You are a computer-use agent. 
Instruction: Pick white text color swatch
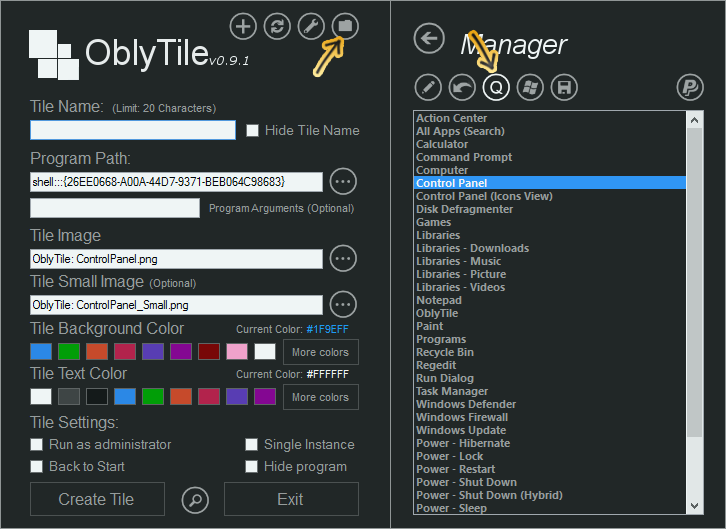(41, 397)
